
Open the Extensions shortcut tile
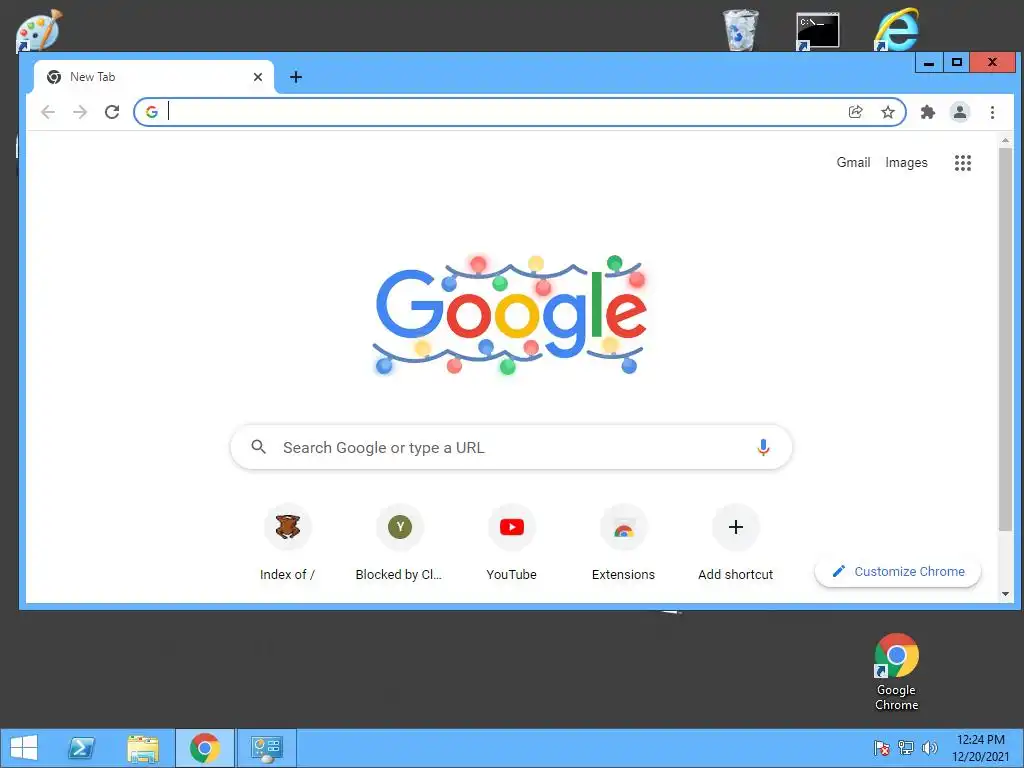pos(623,542)
